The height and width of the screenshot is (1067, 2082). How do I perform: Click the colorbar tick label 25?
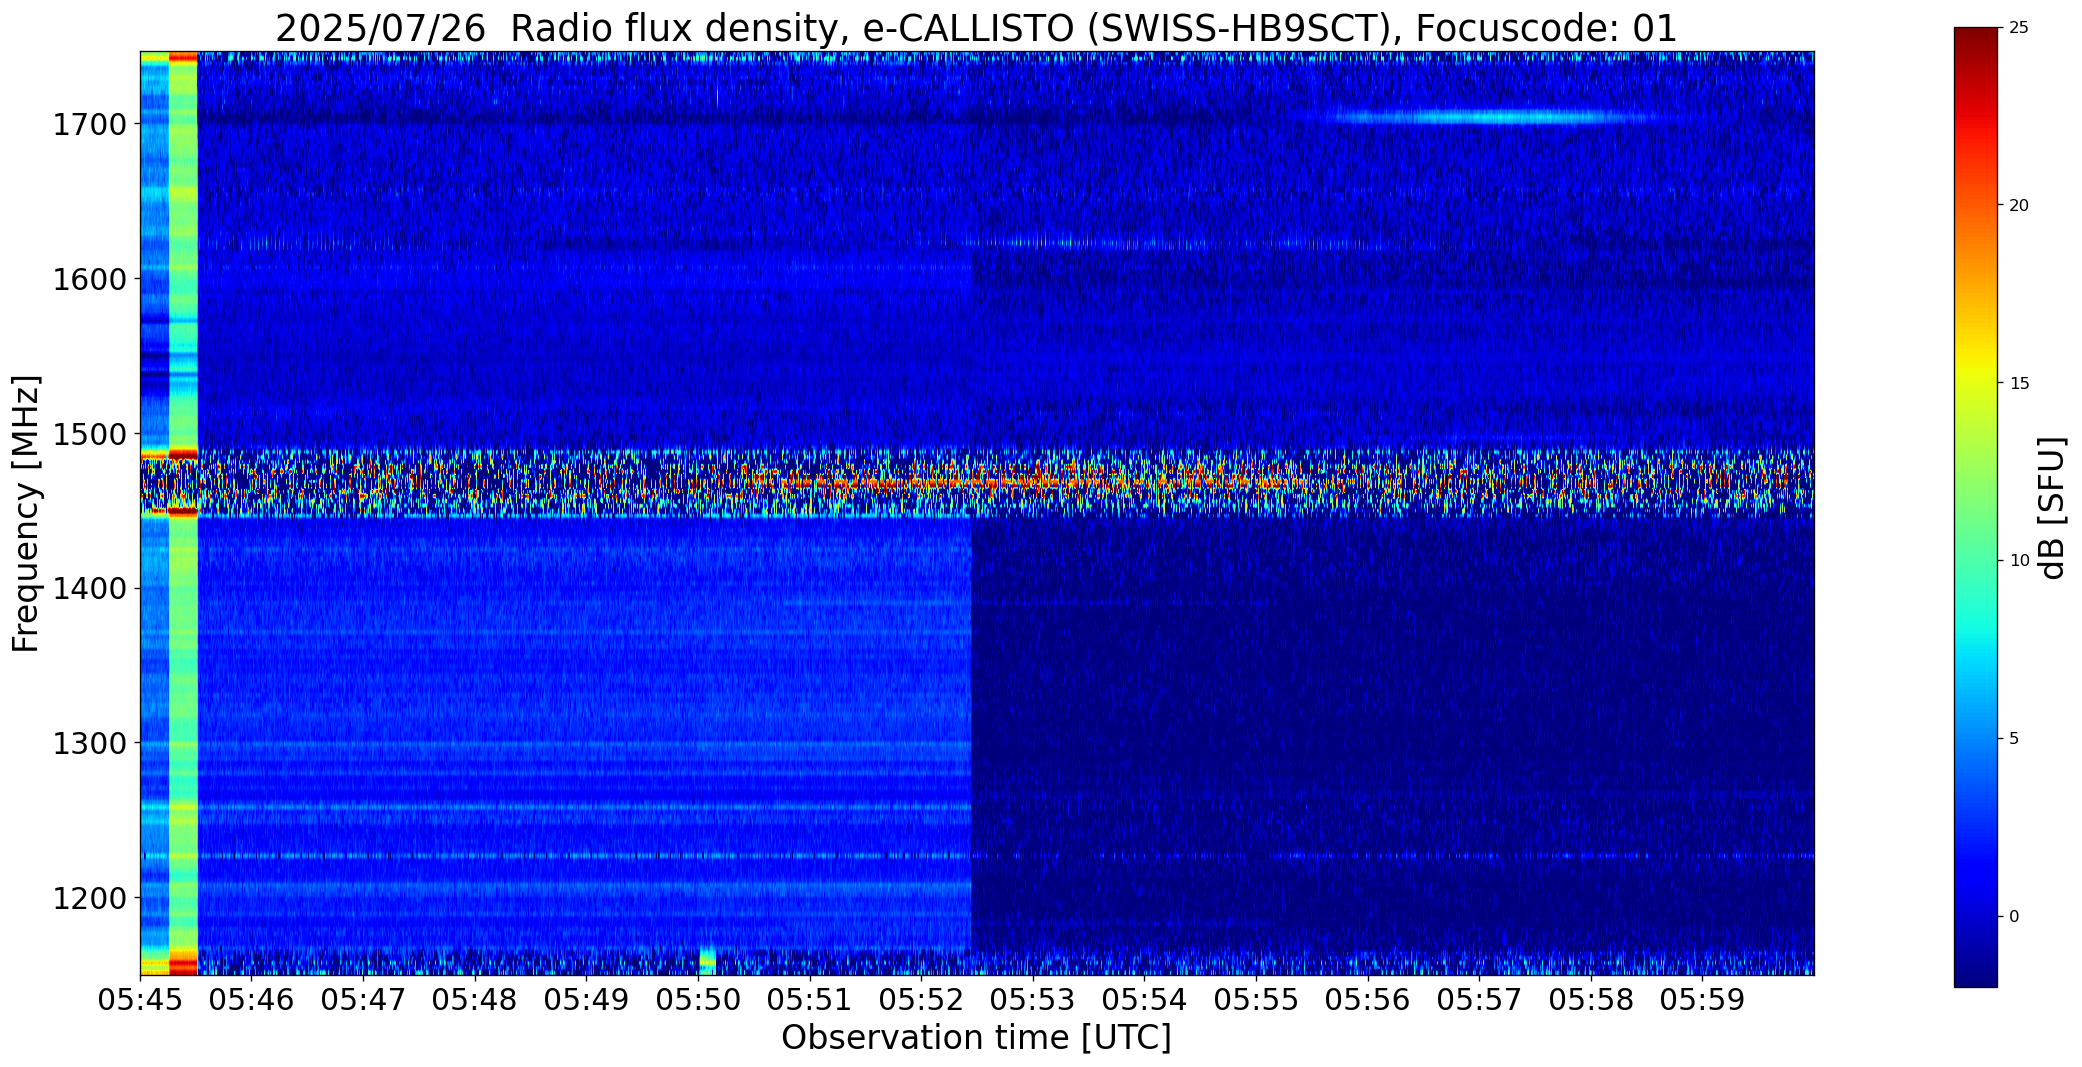point(2018,28)
